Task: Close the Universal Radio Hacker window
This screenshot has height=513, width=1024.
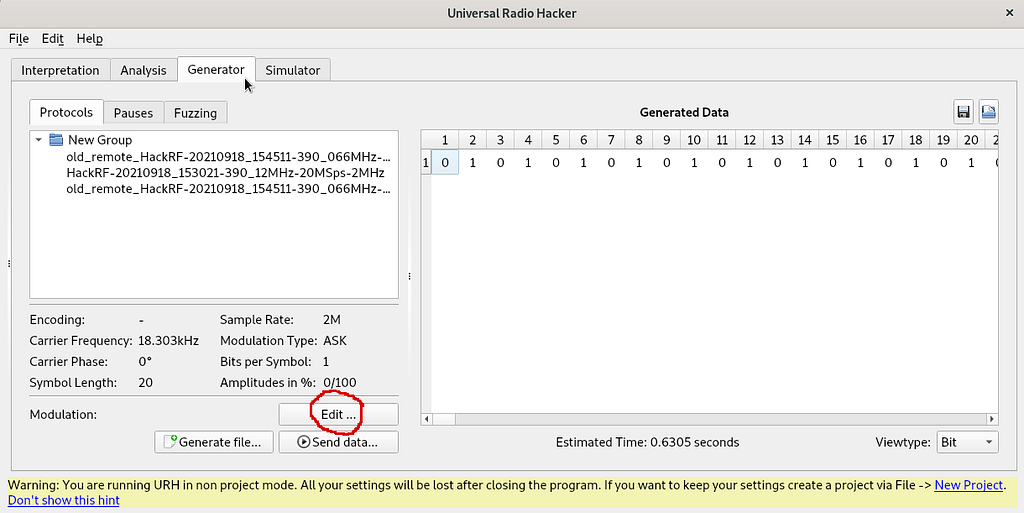Action: 1009,13
